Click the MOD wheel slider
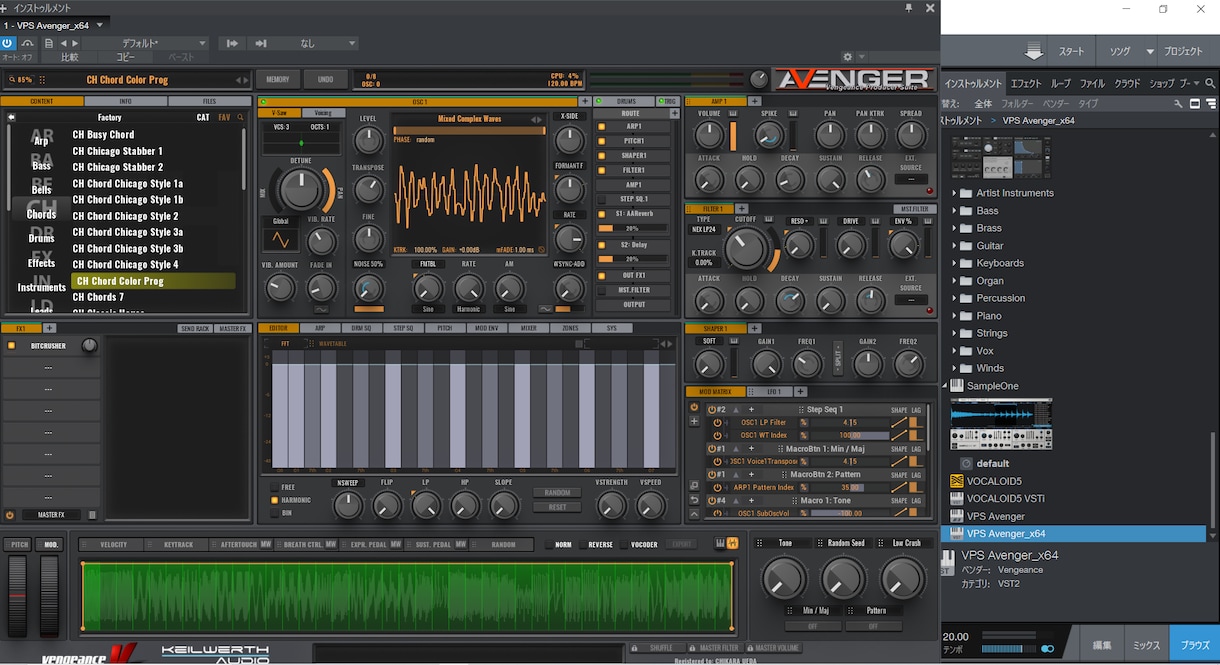This screenshot has width=1220, height=665. click(49, 595)
